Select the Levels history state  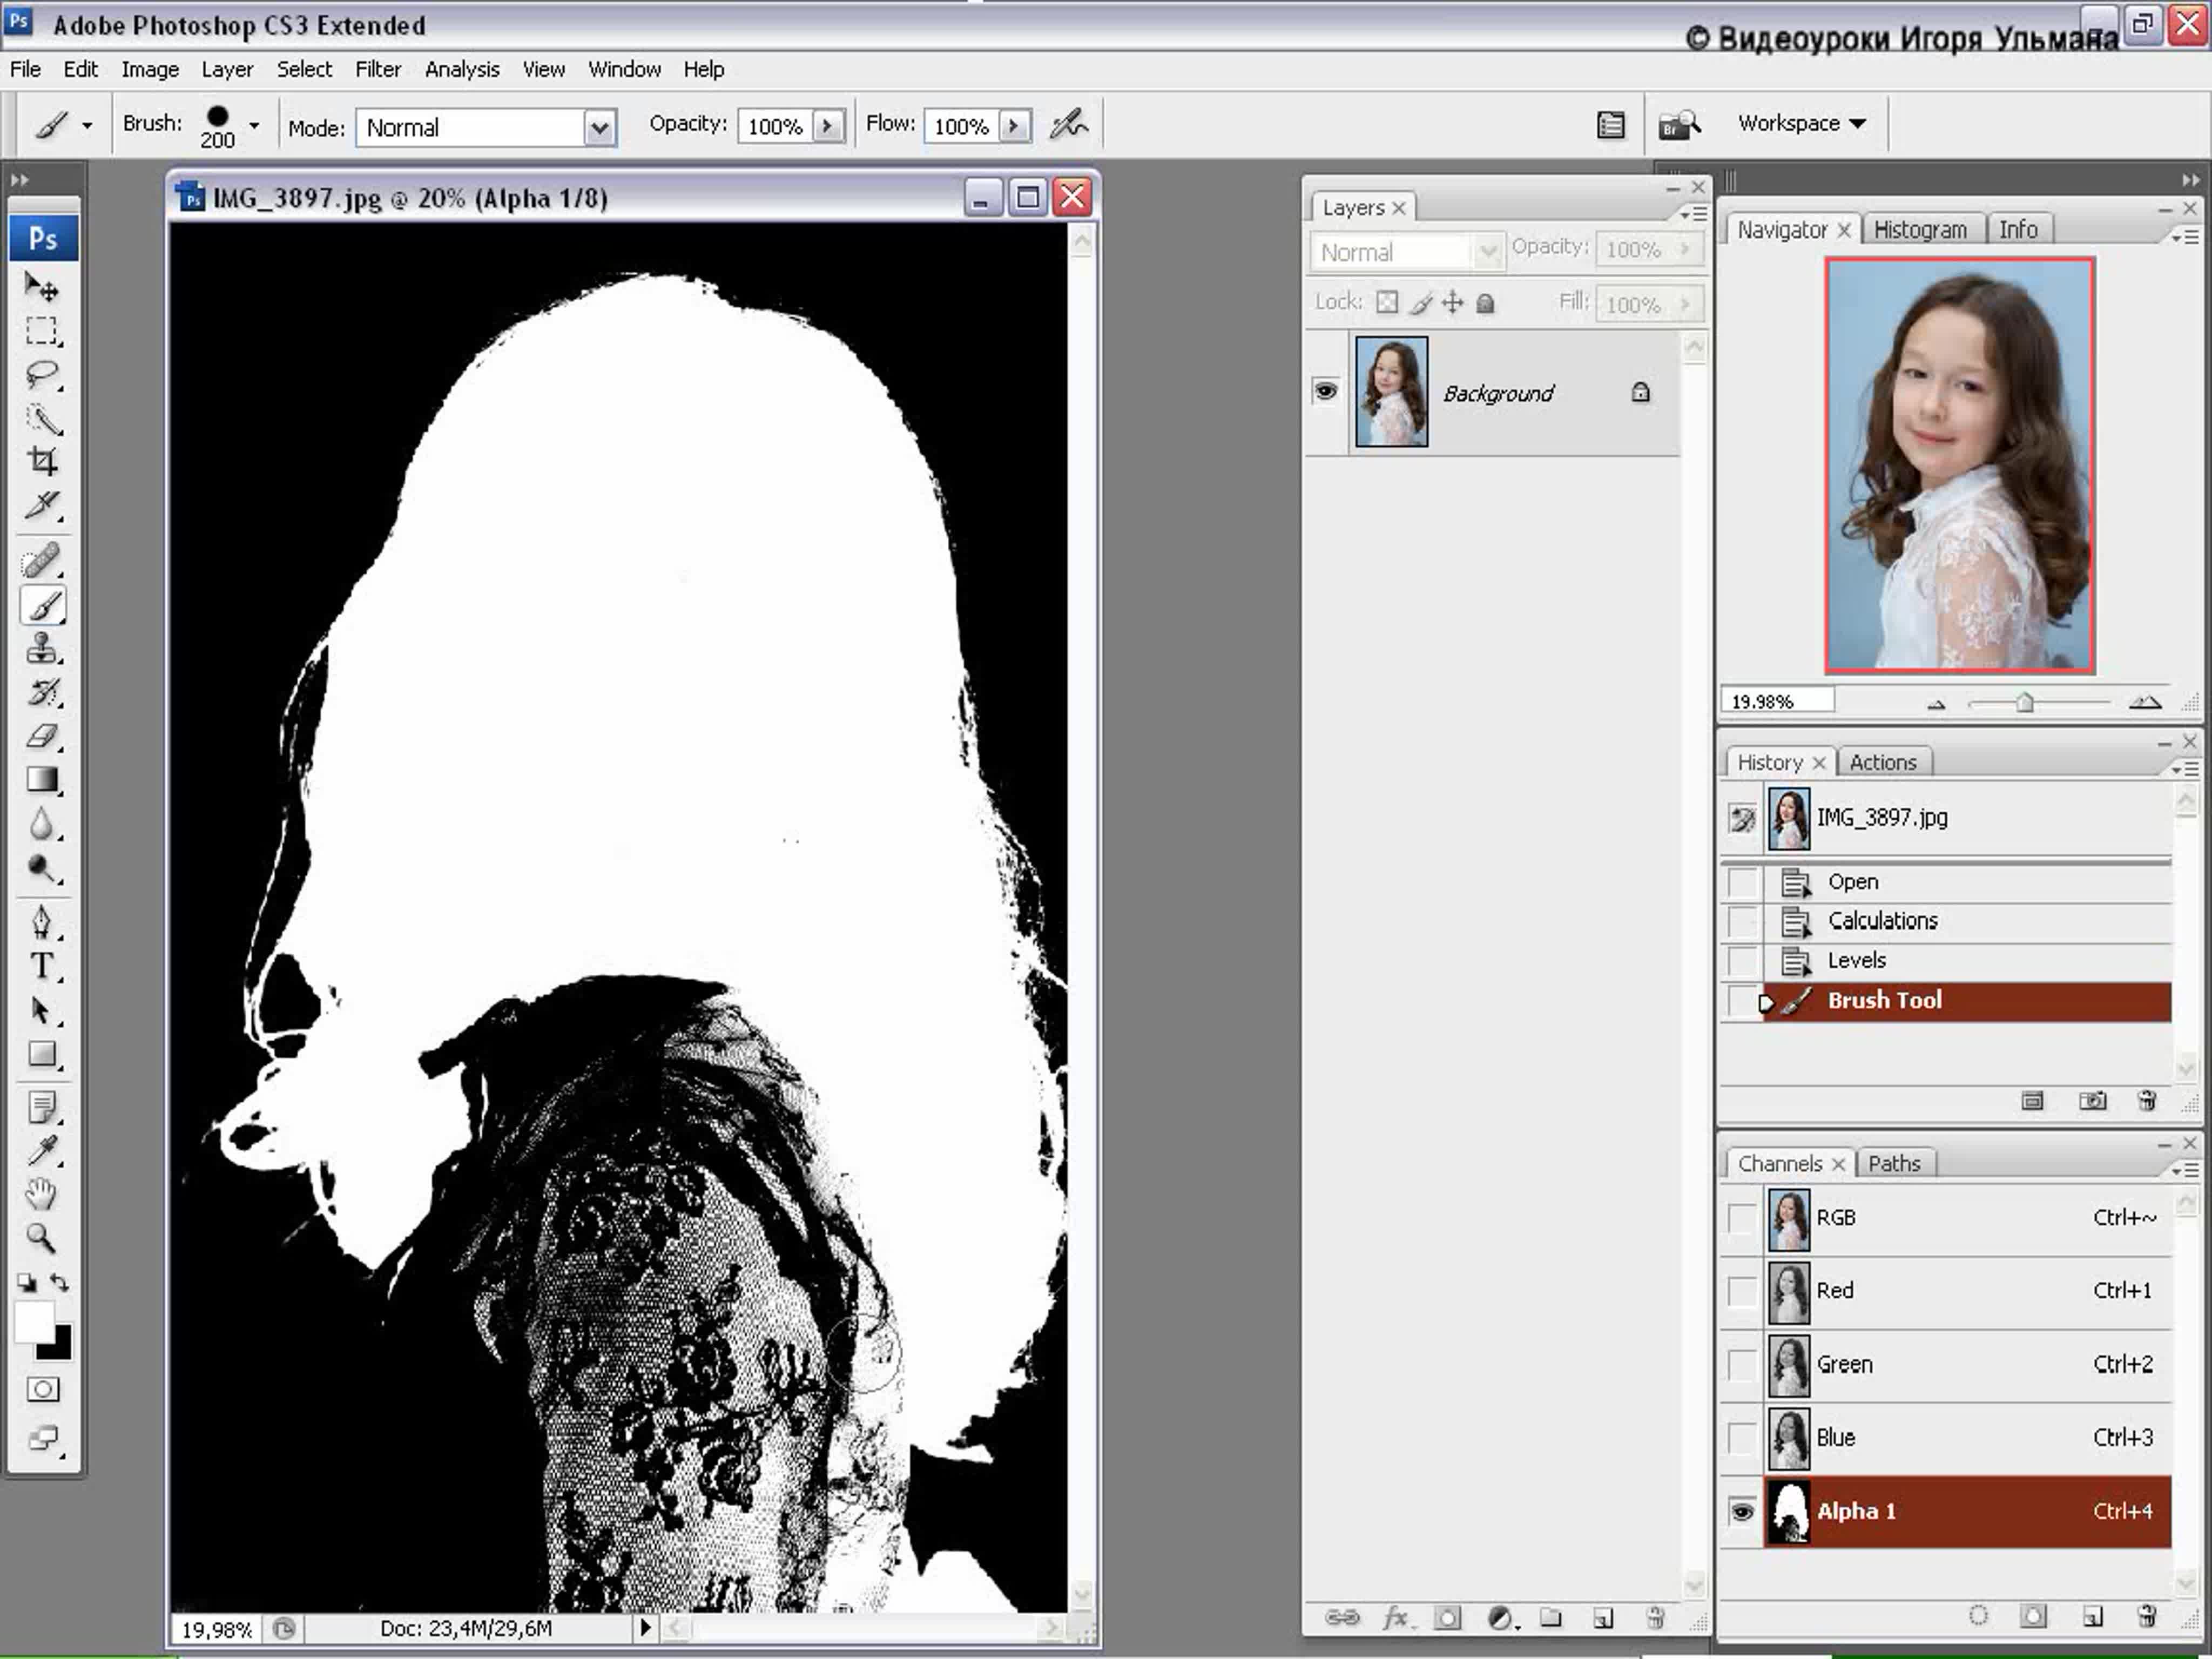(1857, 960)
